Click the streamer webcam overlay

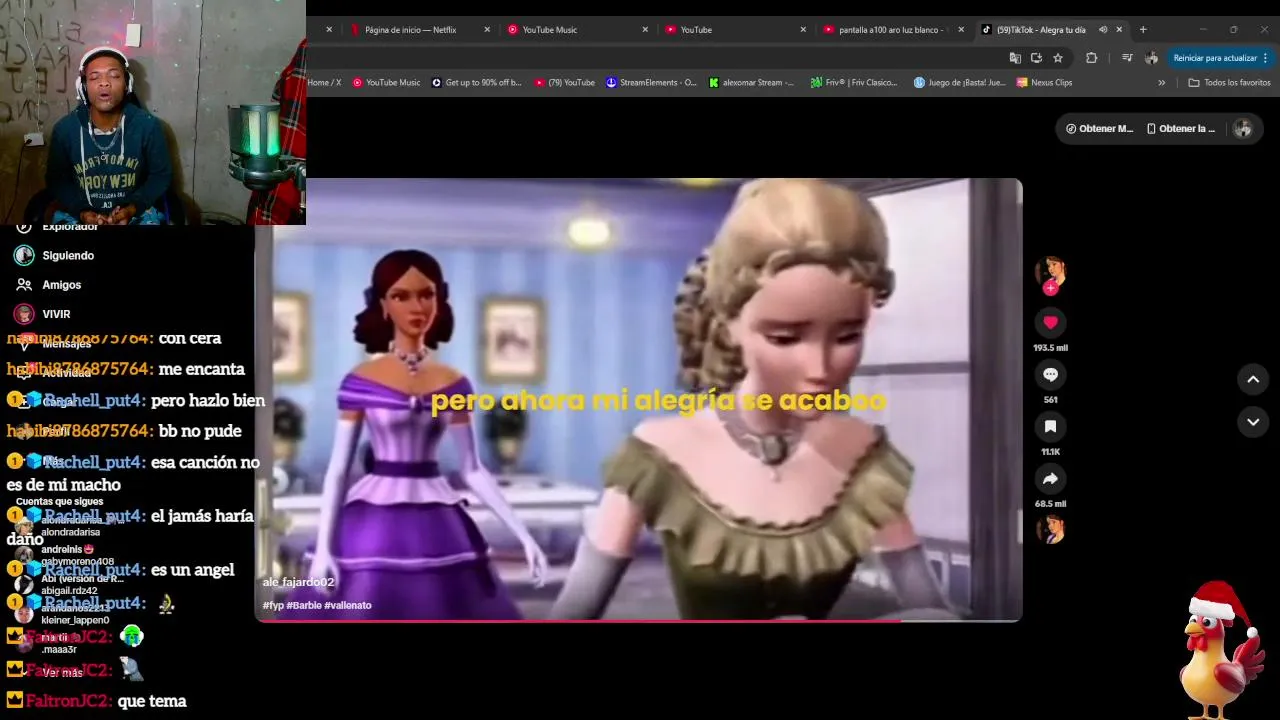pos(152,112)
